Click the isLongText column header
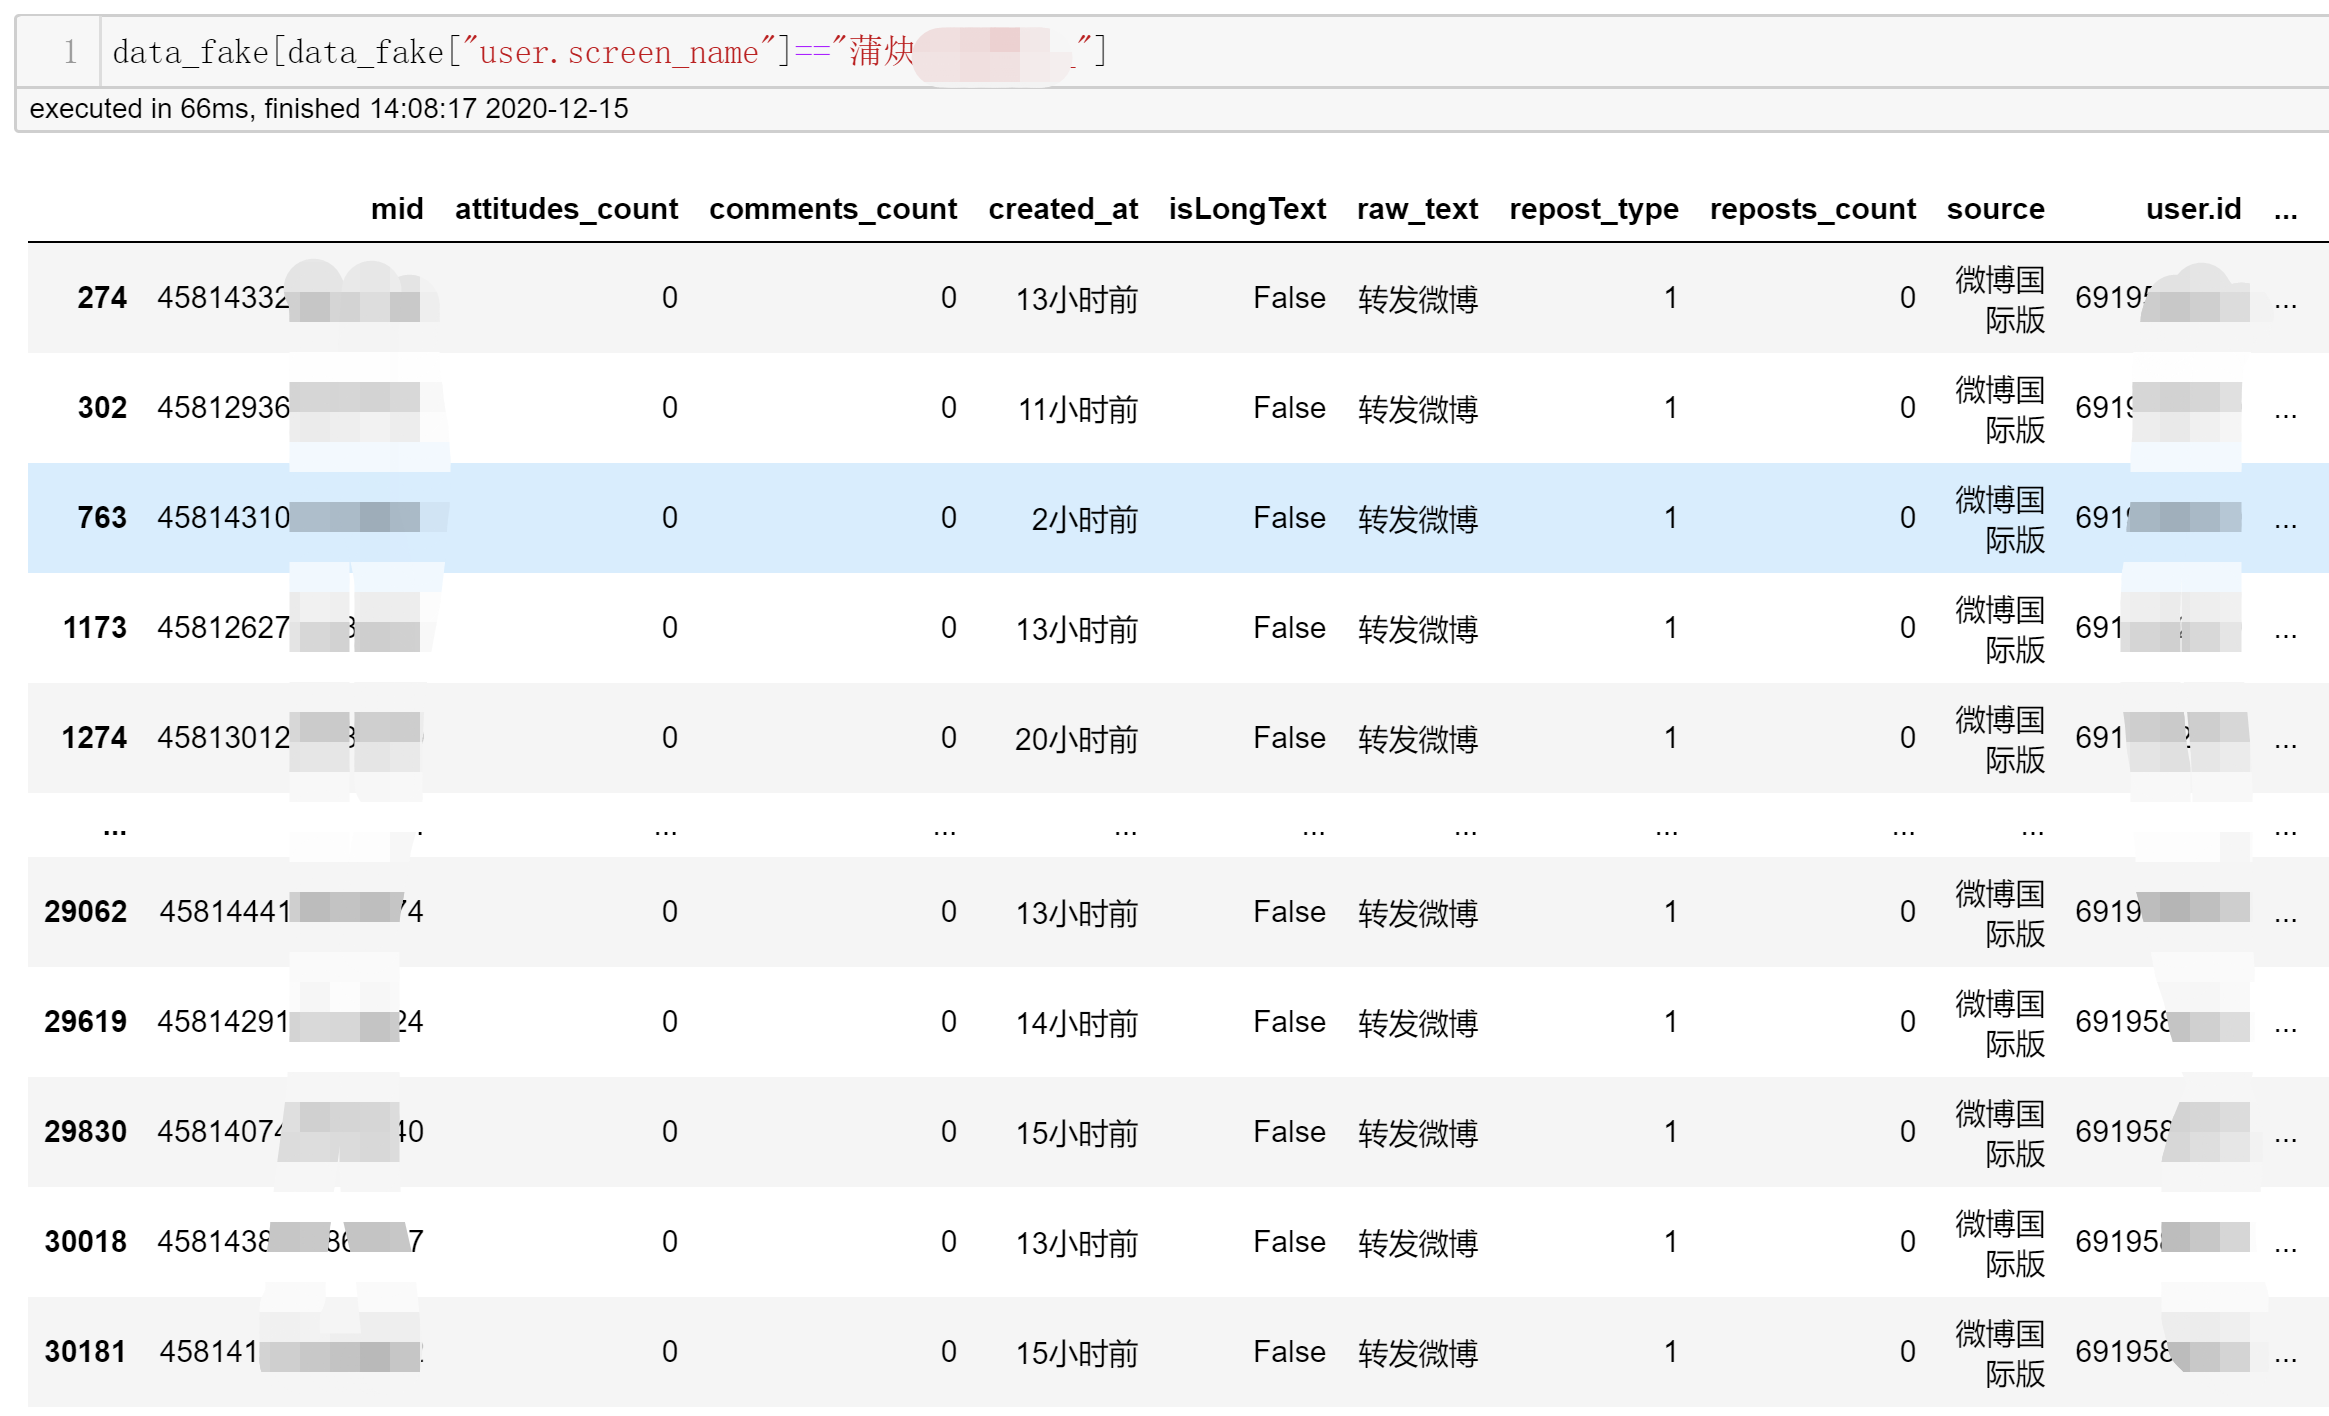 (x=1246, y=209)
